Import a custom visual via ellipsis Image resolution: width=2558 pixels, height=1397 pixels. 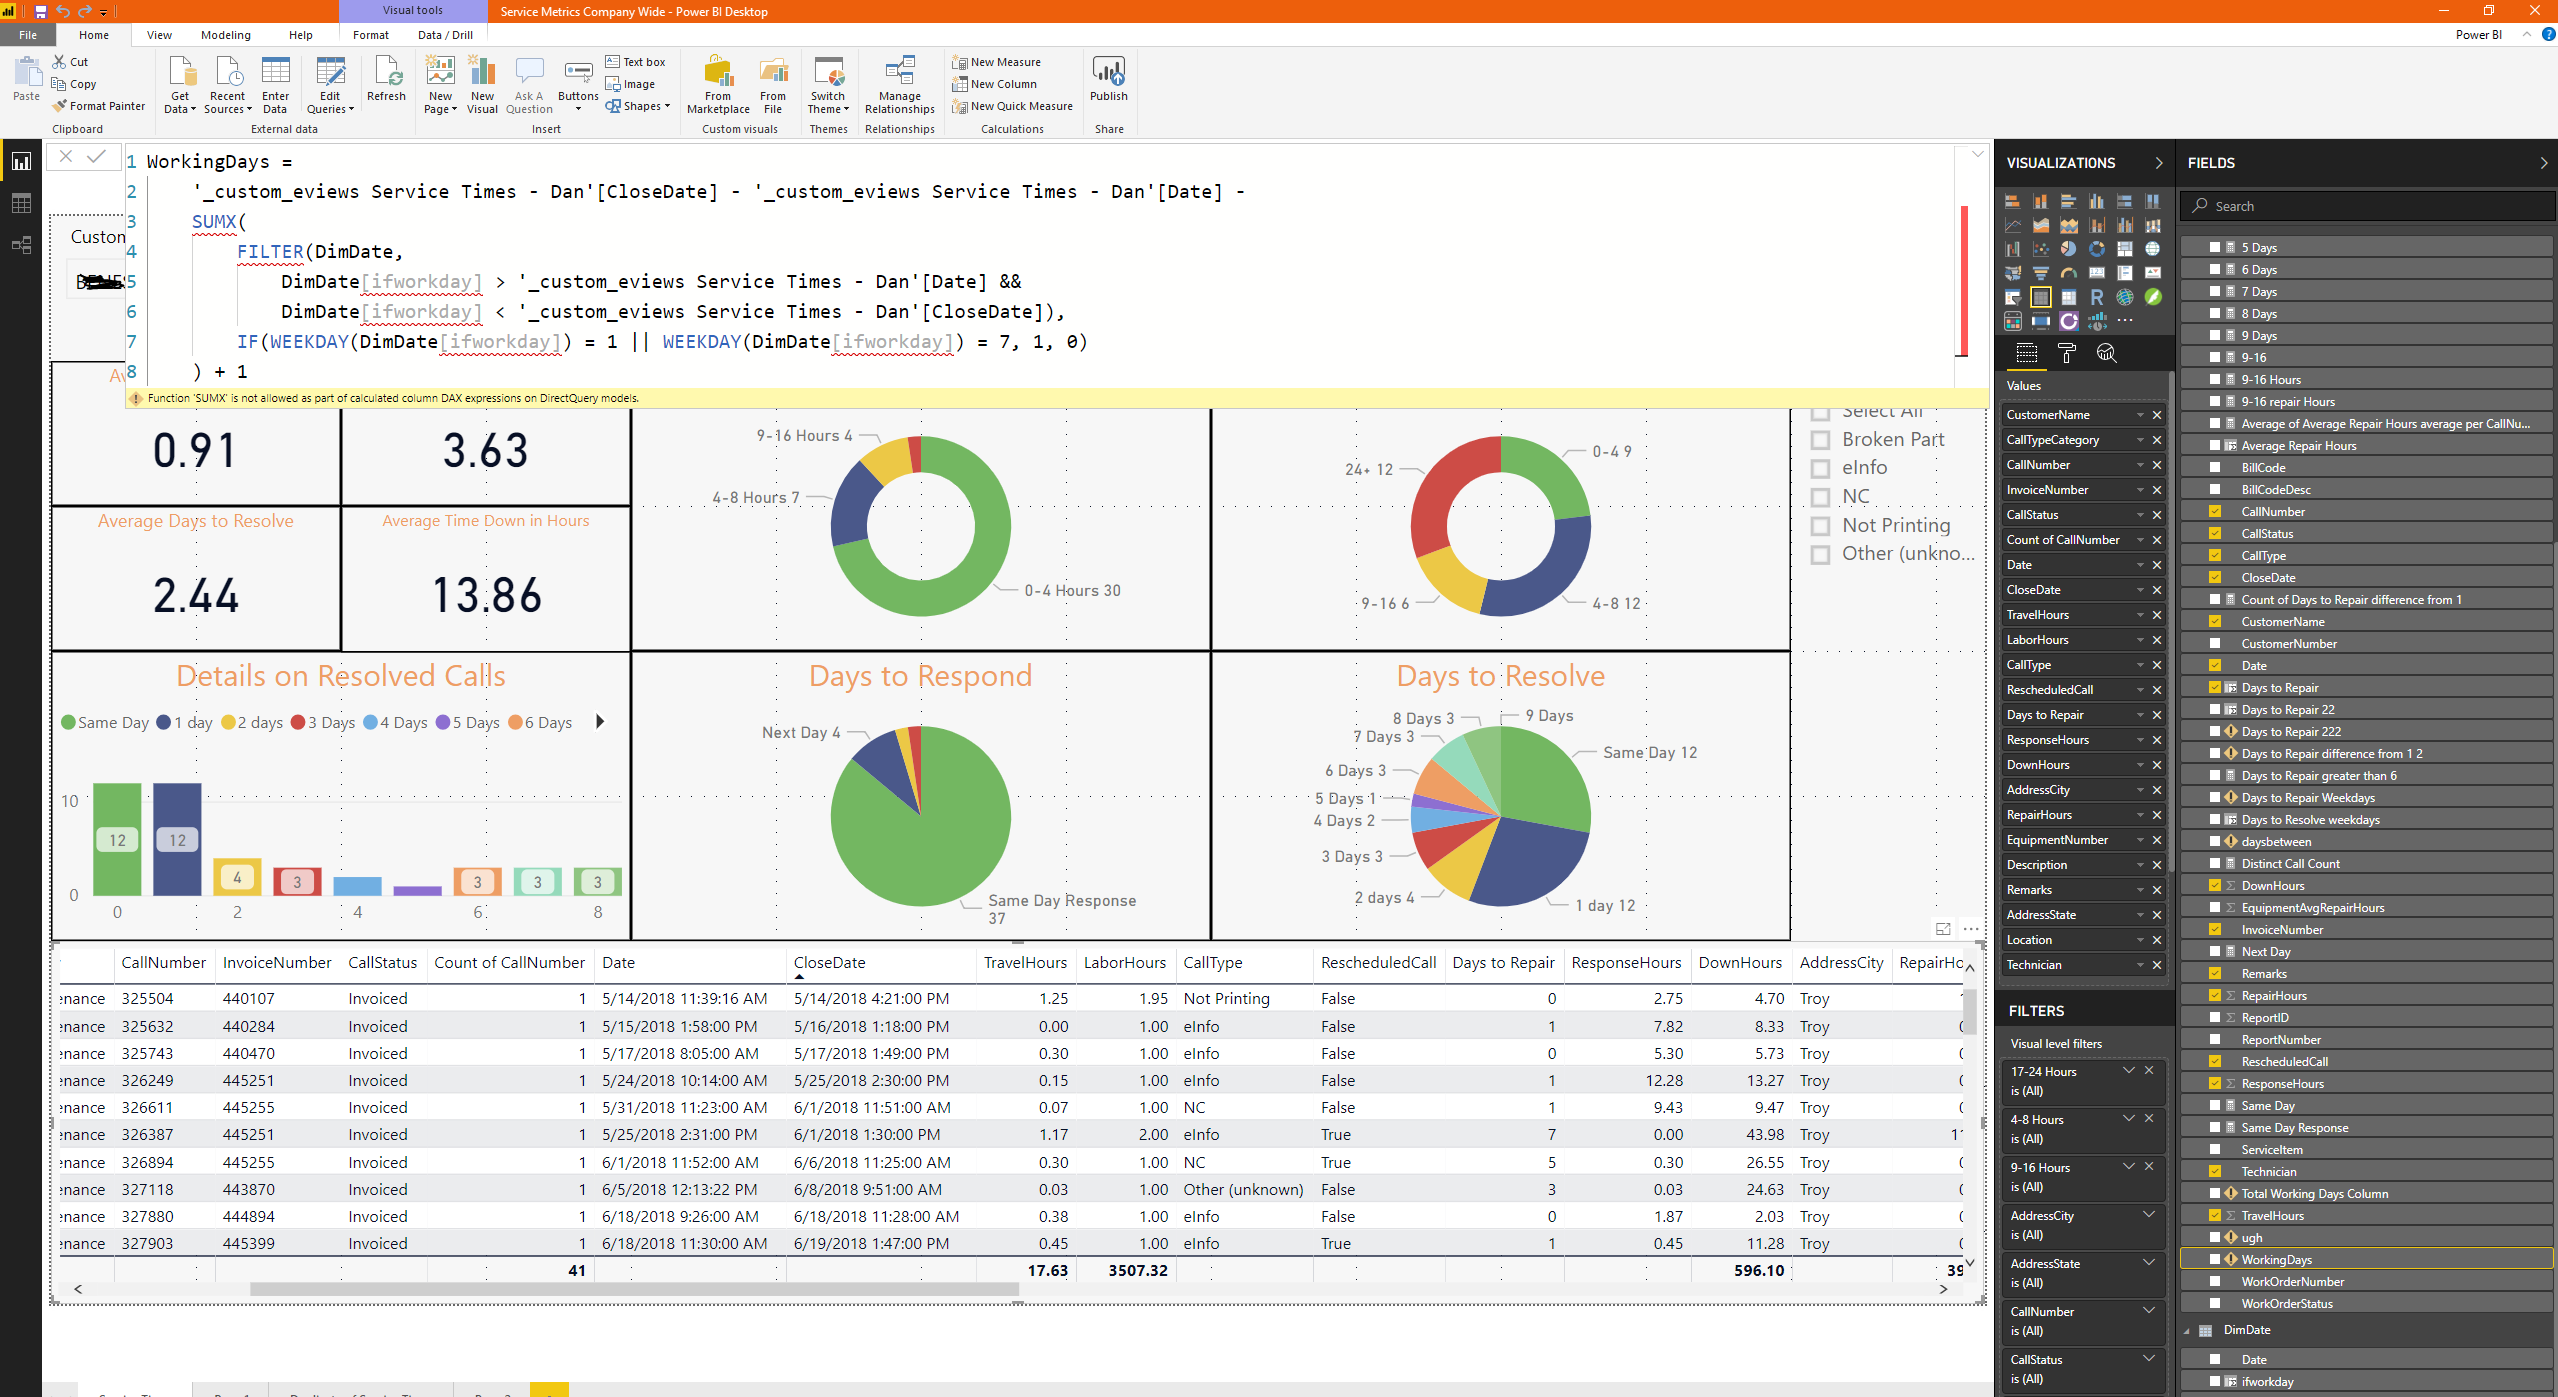pos(2125,320)
